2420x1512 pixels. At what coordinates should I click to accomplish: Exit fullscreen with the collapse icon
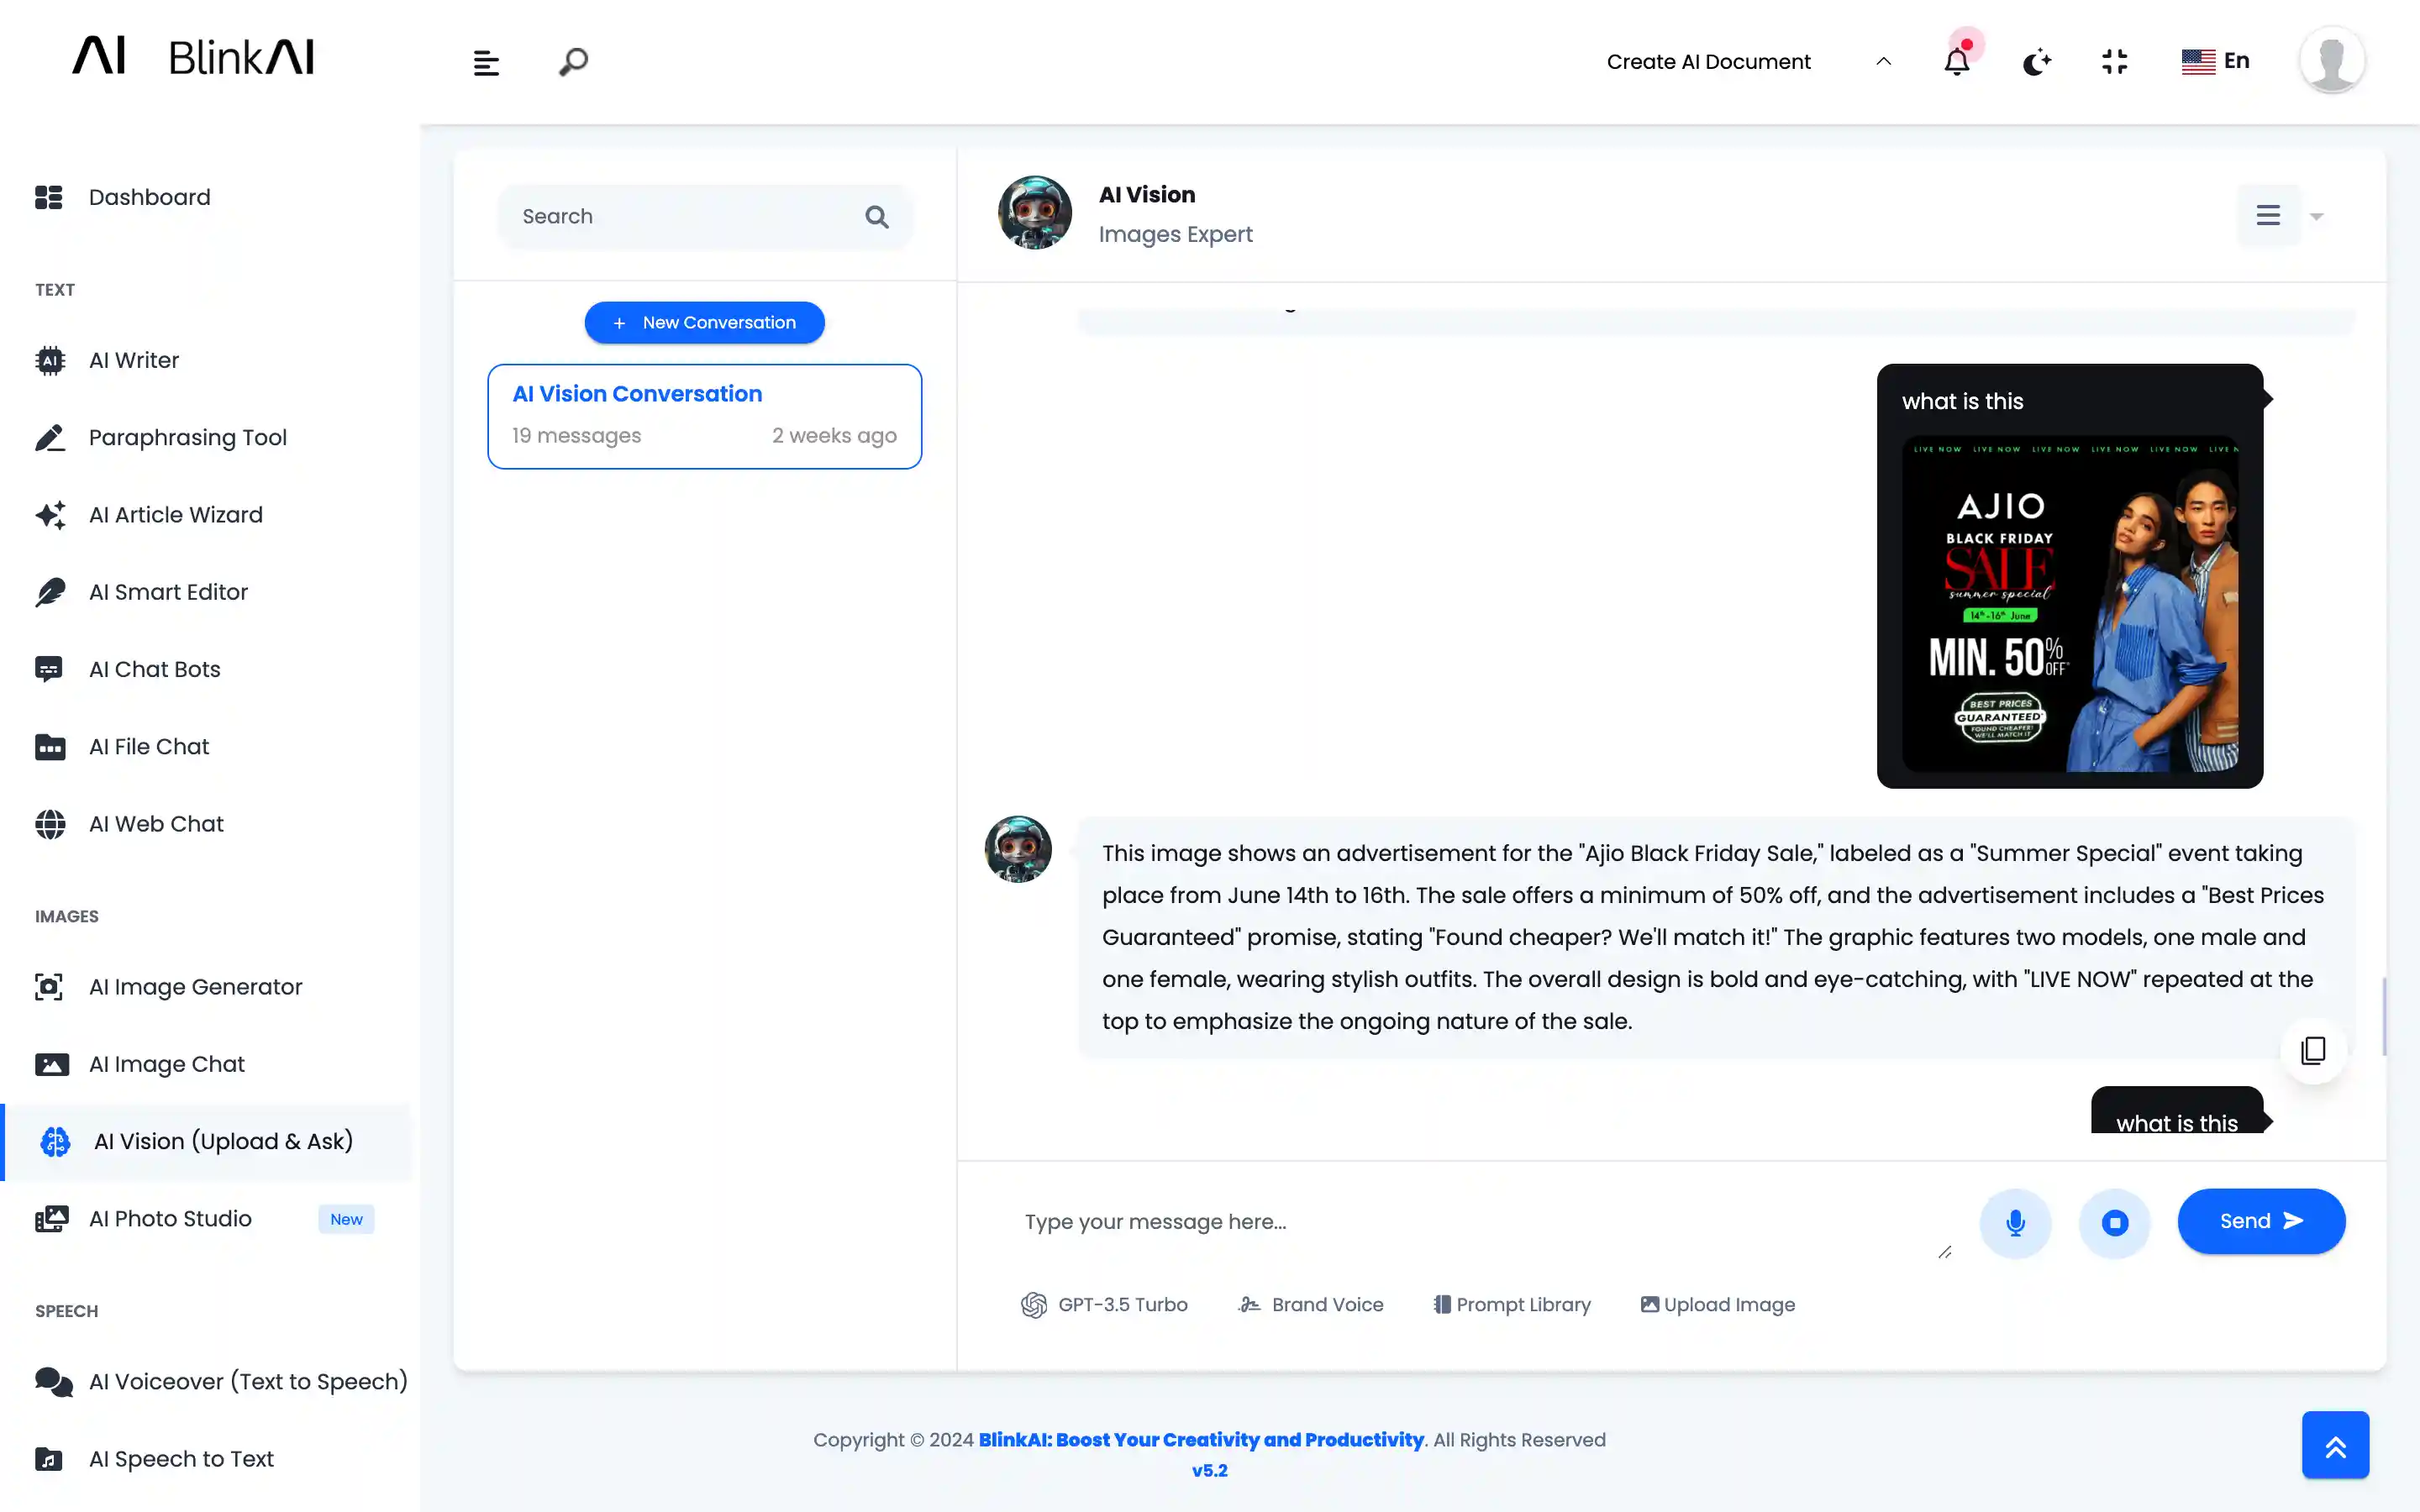pyautogui.click(x=2114, y=62)
